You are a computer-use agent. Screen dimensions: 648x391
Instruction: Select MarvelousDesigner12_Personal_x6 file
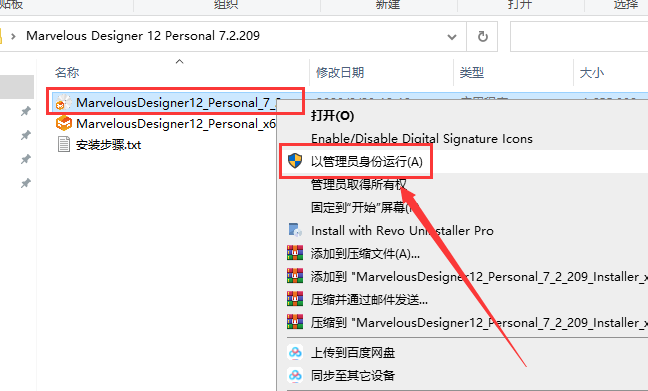pyautogui.click(x=166, y=124)
